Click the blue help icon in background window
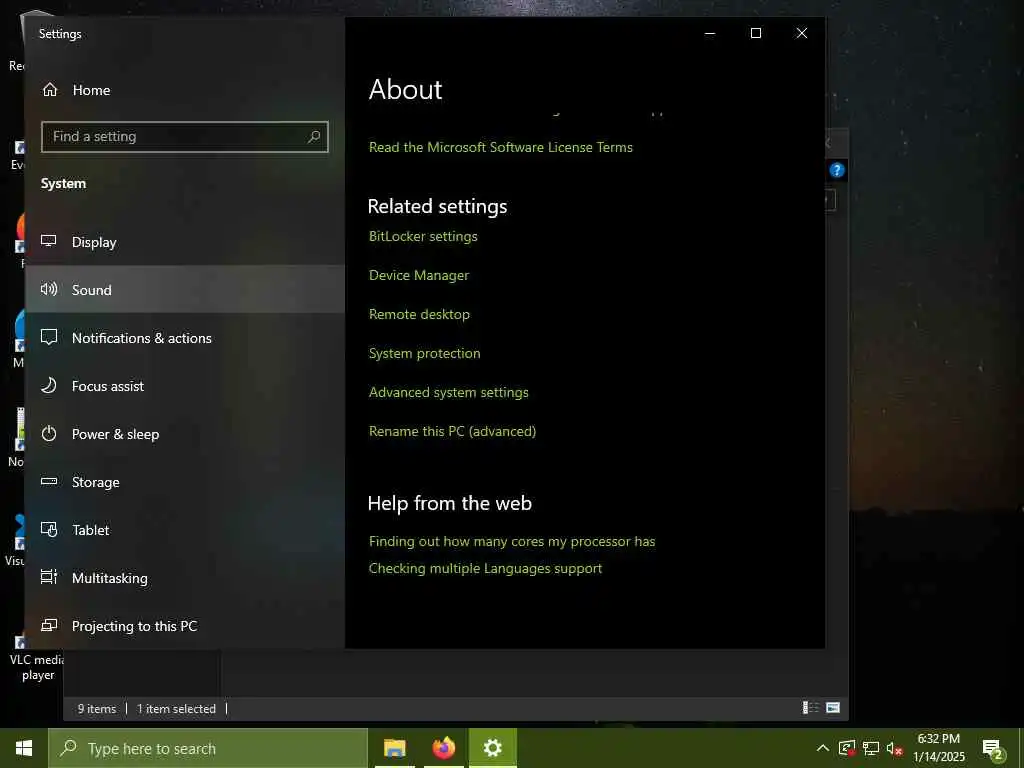The height and width of the screenshot is (768, 1024). (837, 170)
